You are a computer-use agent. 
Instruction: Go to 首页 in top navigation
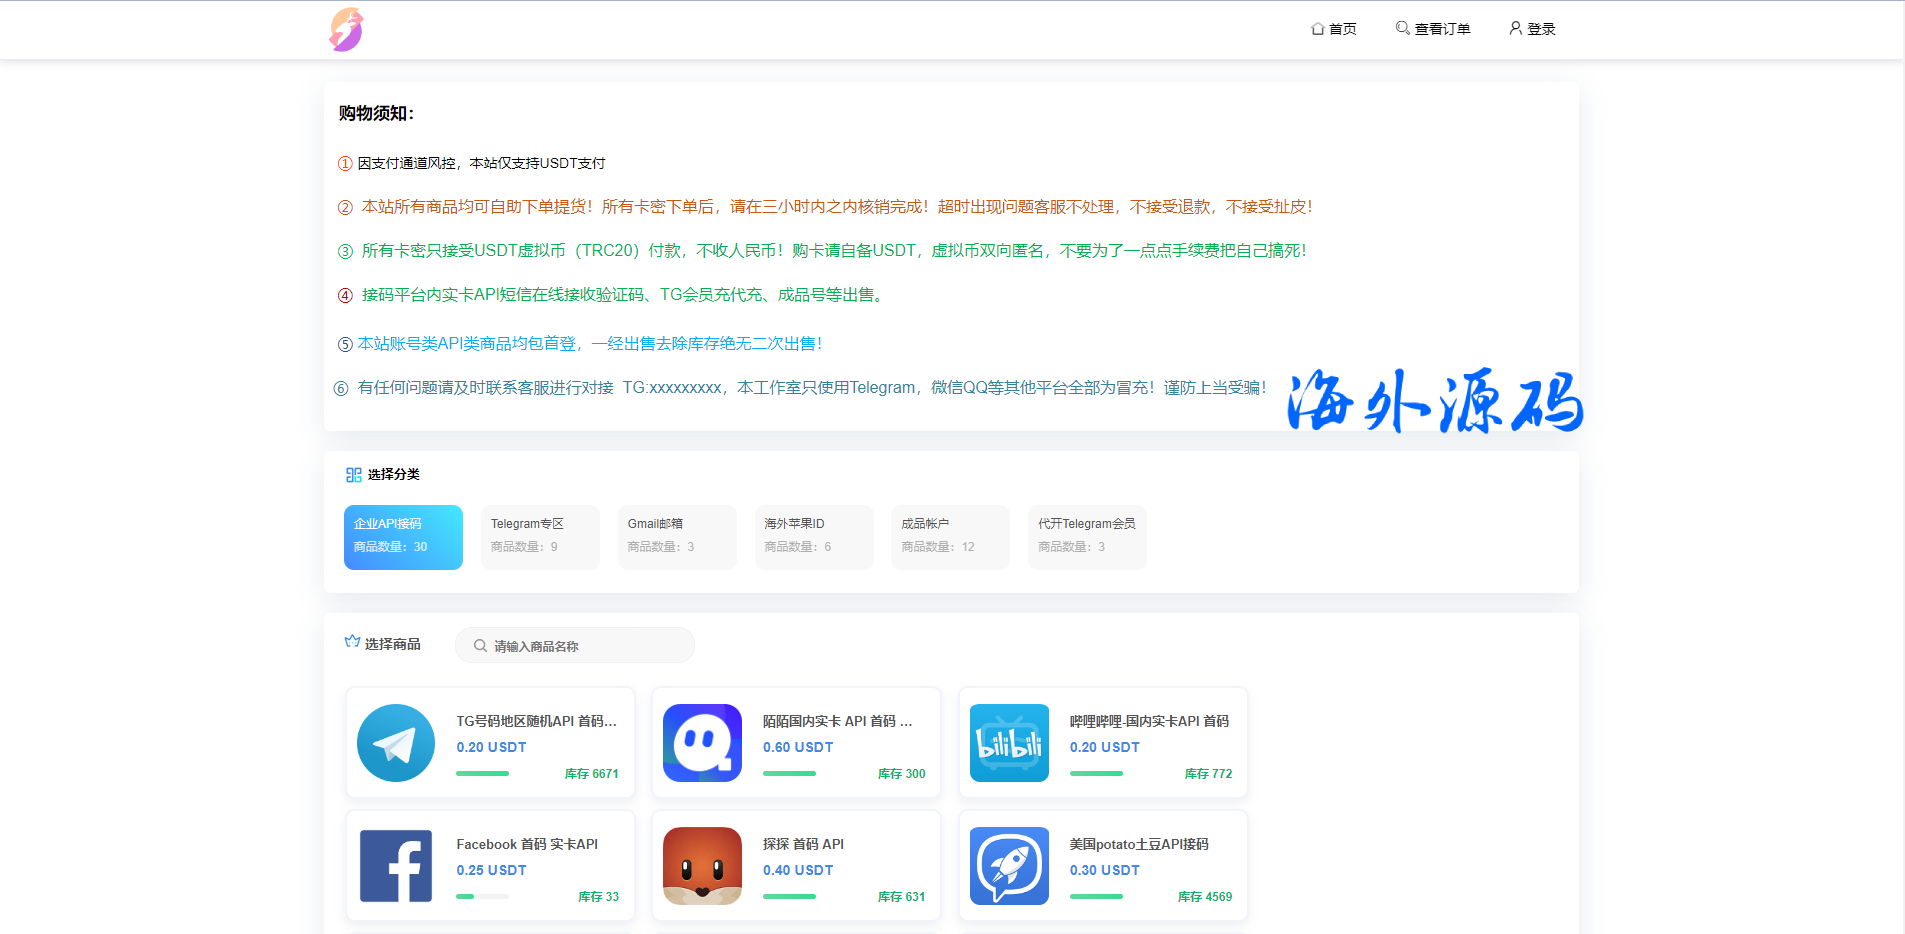[1334, 29]
